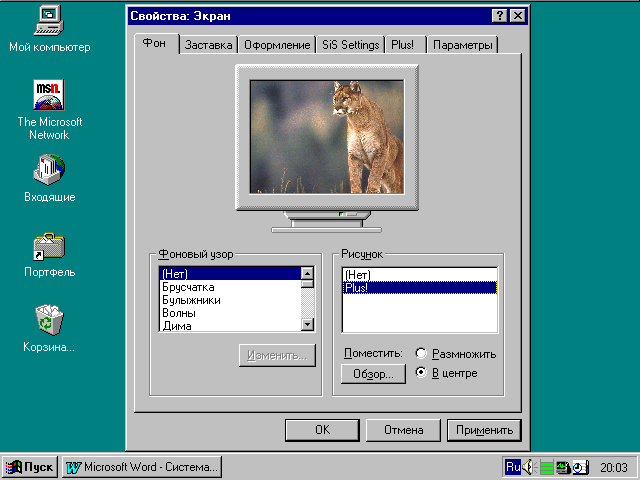640x480 pixels.
Task: Switch to the Заставка tab
Action: click(208, 44)
